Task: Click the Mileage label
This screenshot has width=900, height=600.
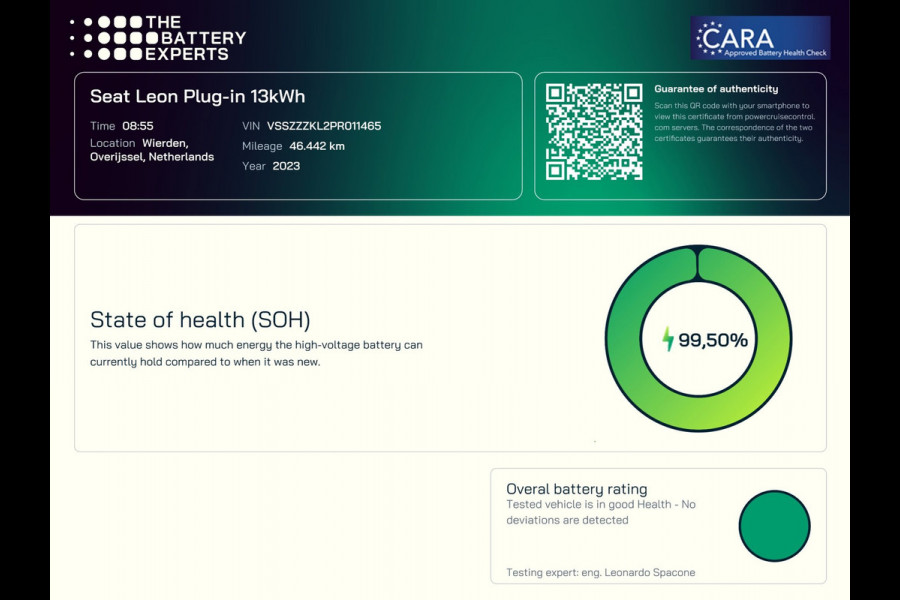Action: click(262, 146)
